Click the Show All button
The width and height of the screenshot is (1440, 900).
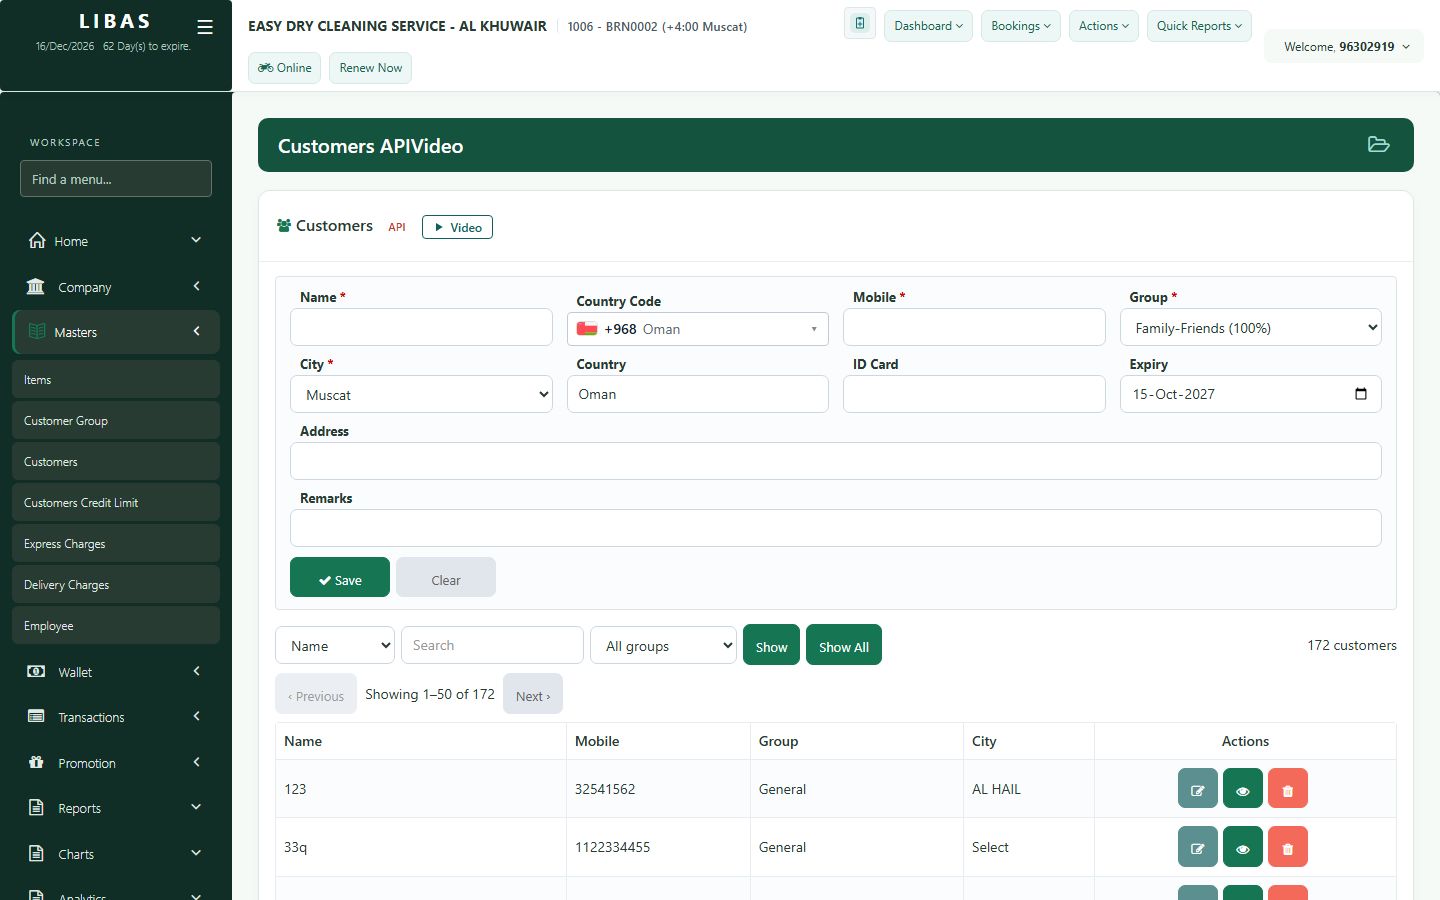[844, 645]
